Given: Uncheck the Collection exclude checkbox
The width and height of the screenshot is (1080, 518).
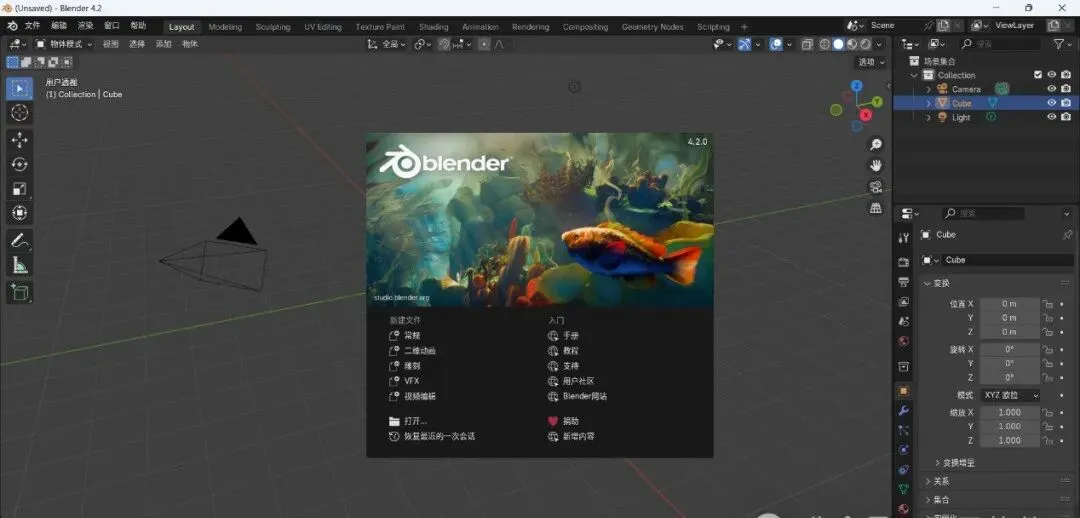Looking at the screenshot, I should coord(1038,74).
